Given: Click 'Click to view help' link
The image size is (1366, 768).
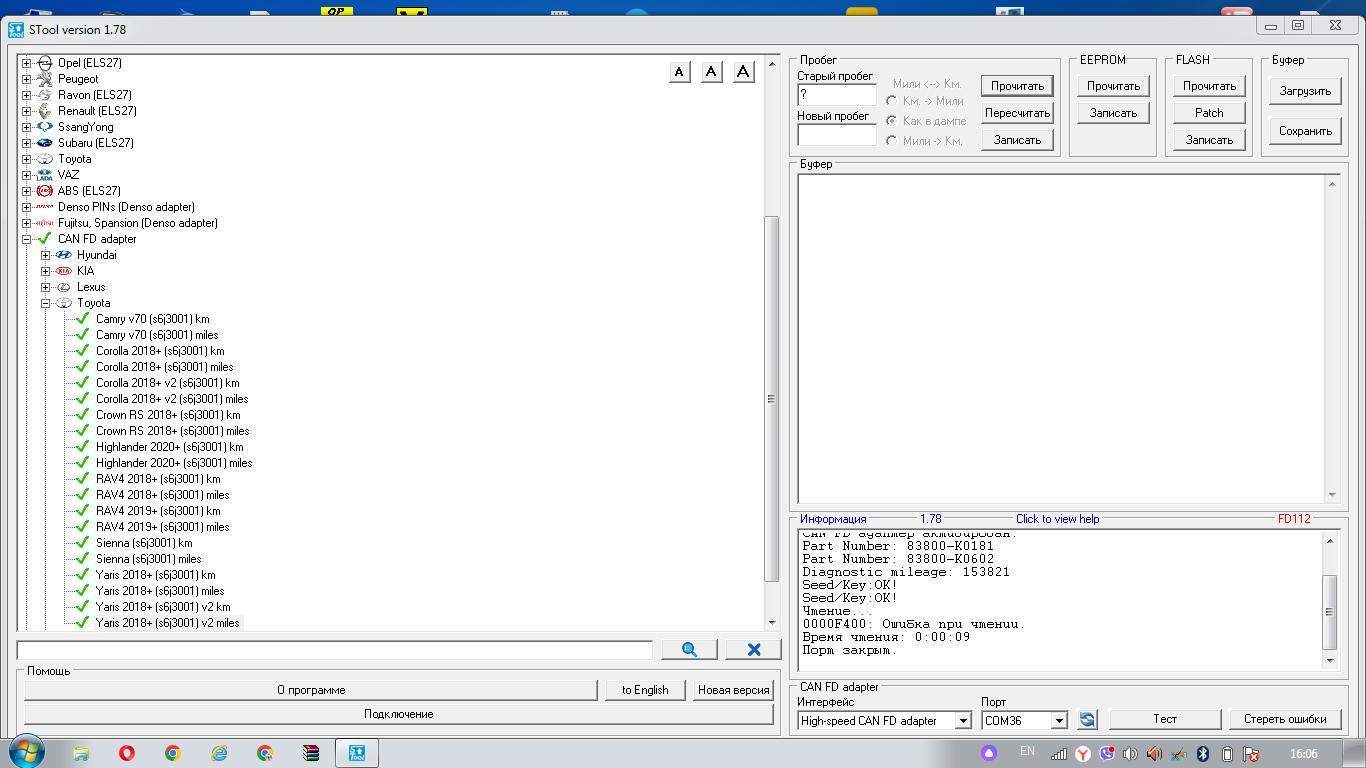Looking at the screenshot, I should click(x=1057, y=519).
